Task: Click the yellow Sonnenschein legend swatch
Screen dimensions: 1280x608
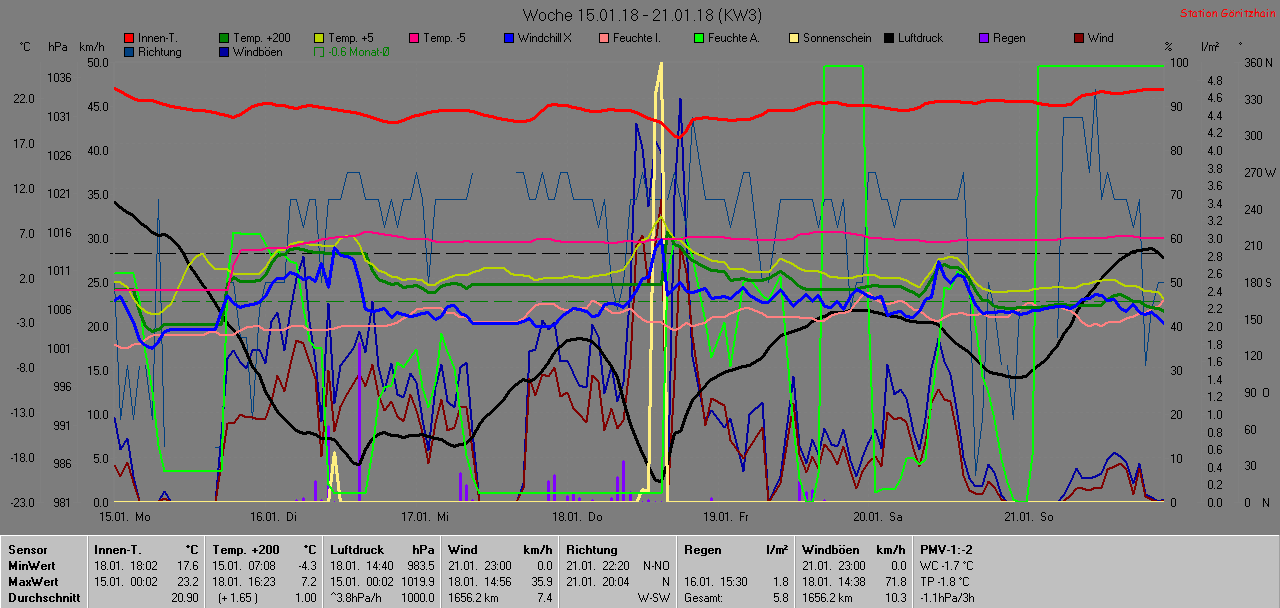Action: [x=794, y=39]
